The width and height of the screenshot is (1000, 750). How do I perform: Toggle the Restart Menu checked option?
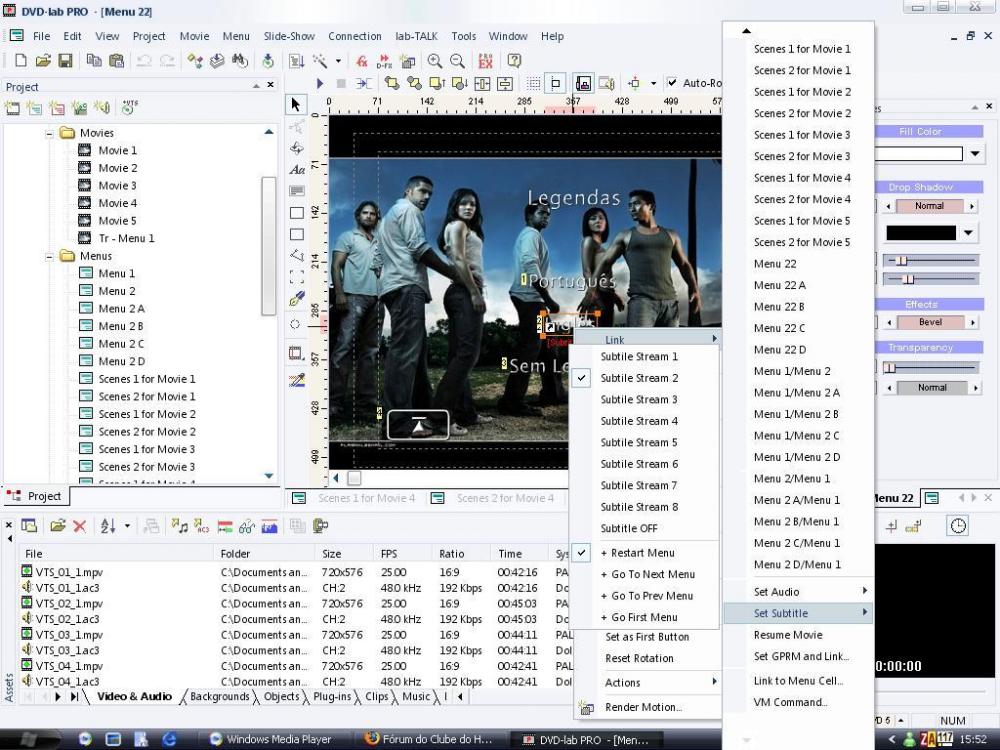pos(642,553)
